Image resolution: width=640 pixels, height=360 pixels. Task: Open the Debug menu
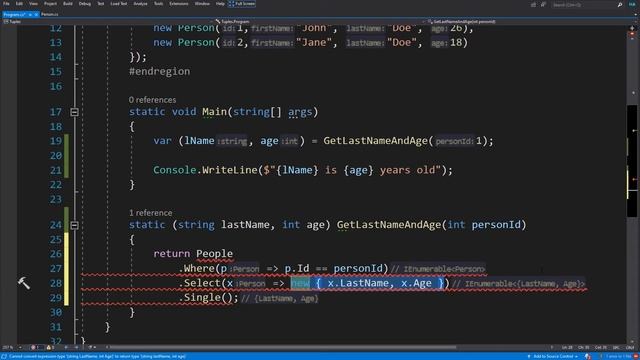(84, 4)
